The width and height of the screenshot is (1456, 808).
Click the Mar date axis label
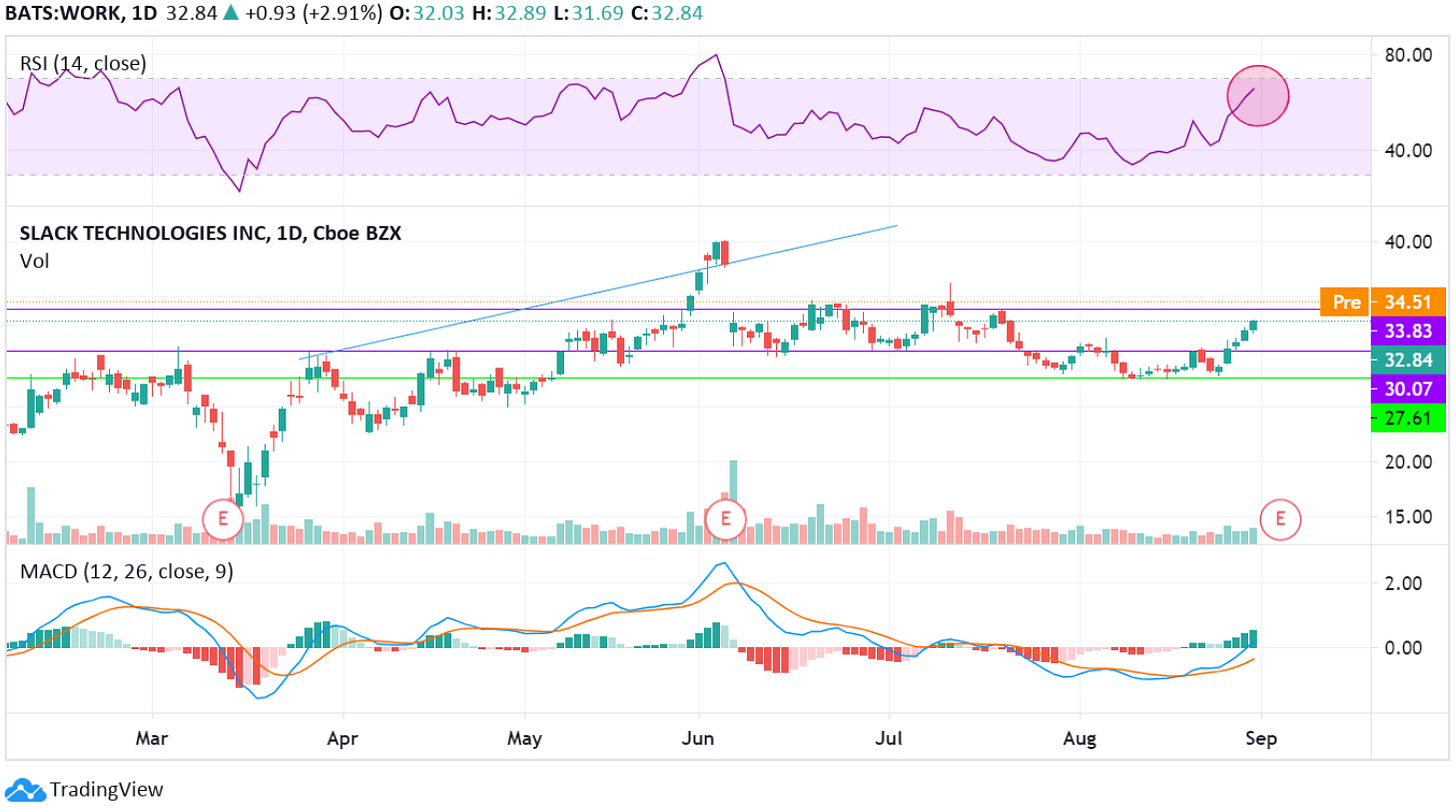pyautogui.click(x=152, y=740)
